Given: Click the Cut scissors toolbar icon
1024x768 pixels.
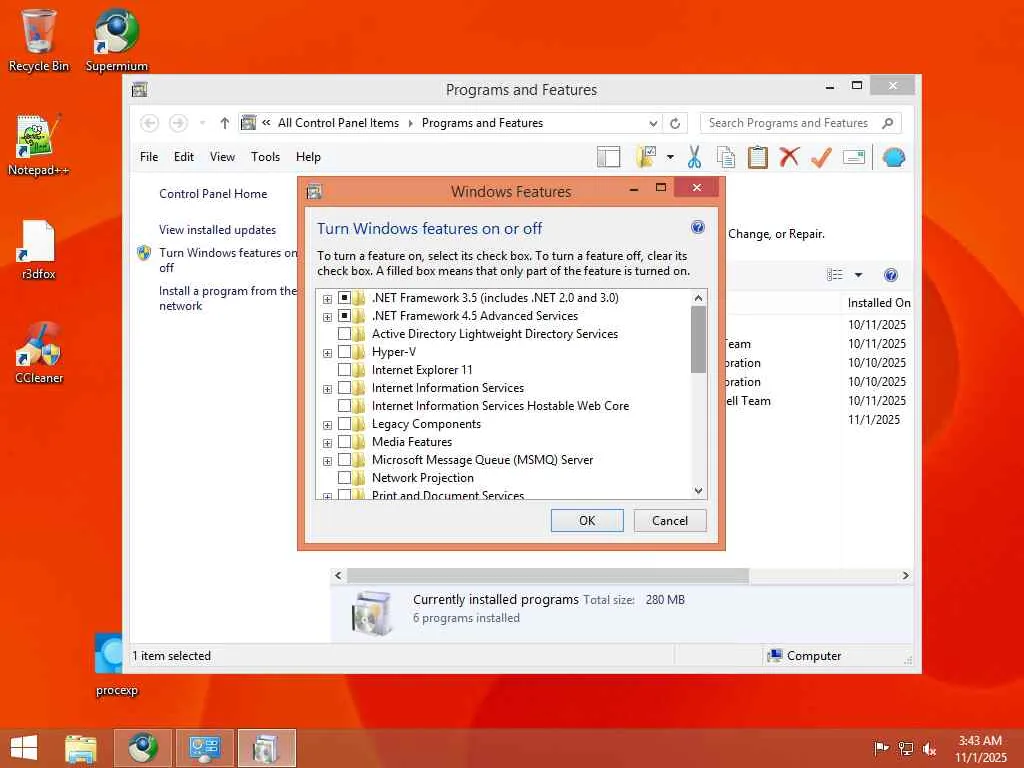Looking at the screenshot, I should [694, 157].
